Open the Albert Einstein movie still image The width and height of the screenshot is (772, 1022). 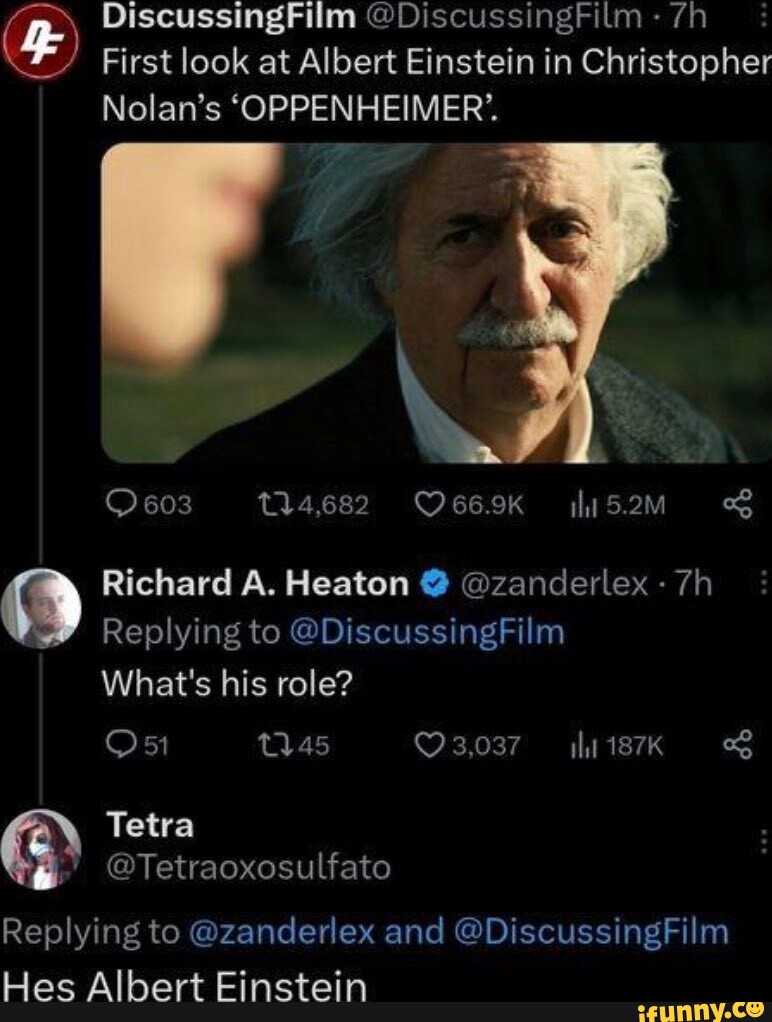(430, 300)
